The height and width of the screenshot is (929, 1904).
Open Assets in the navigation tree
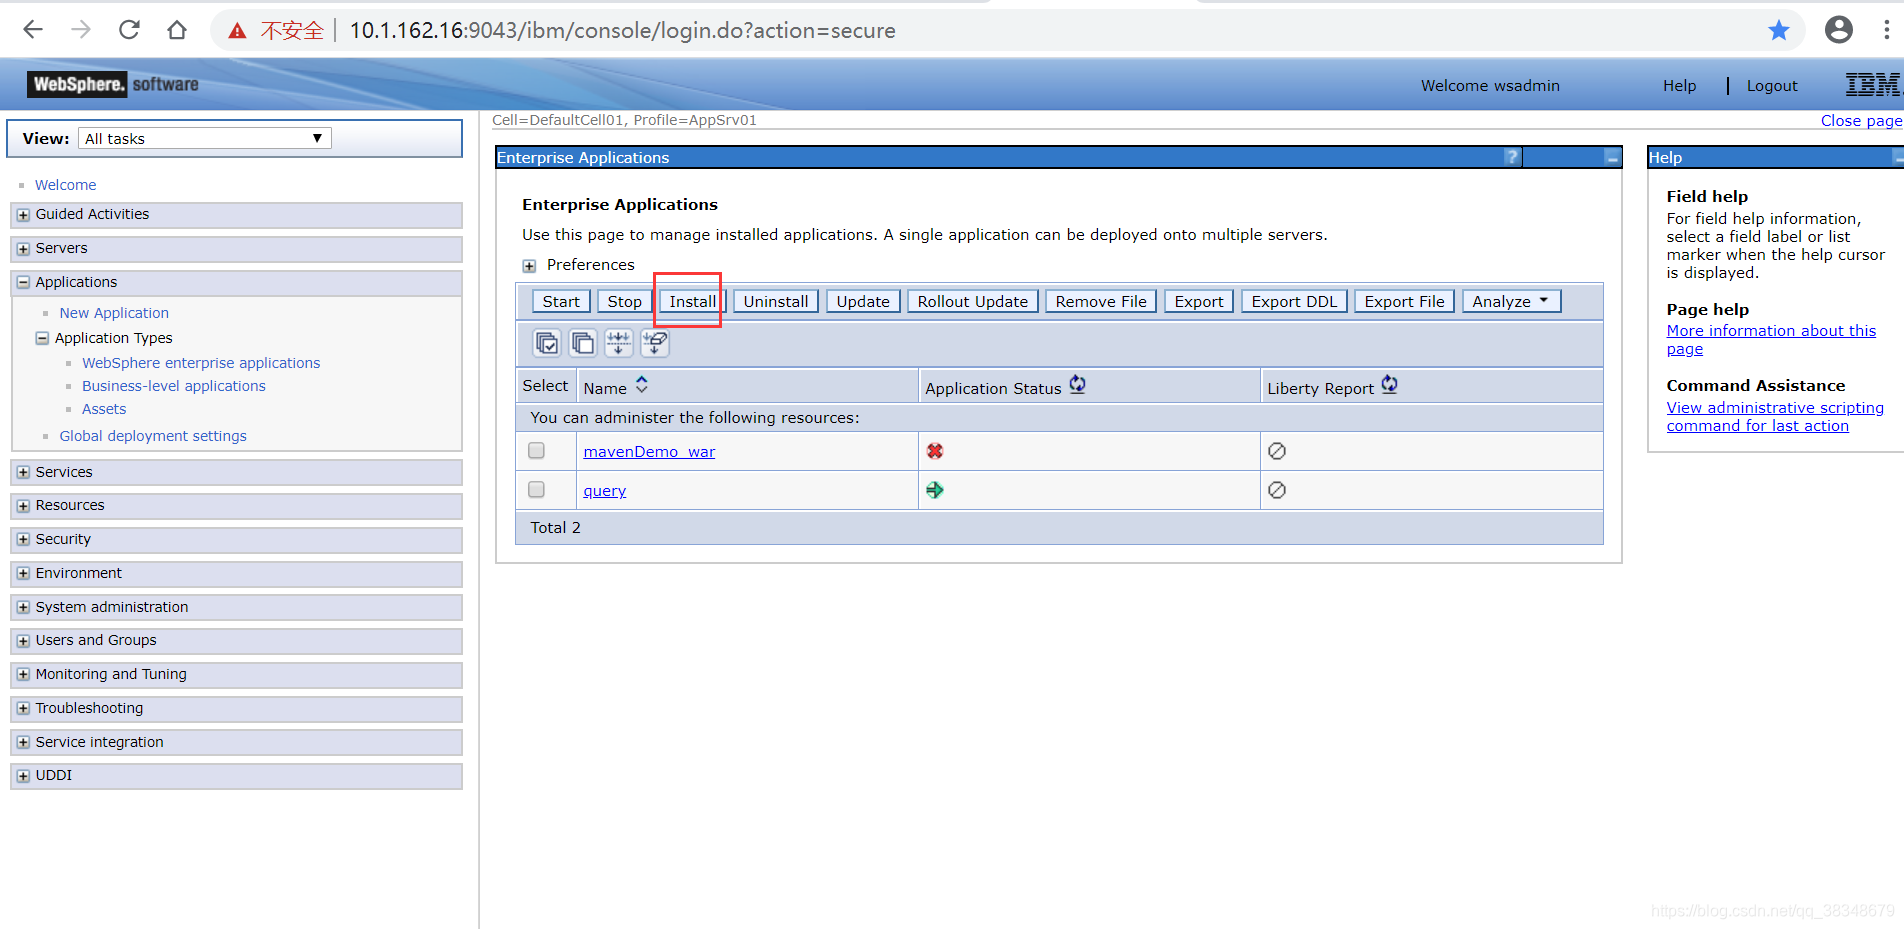pos(104,409)
